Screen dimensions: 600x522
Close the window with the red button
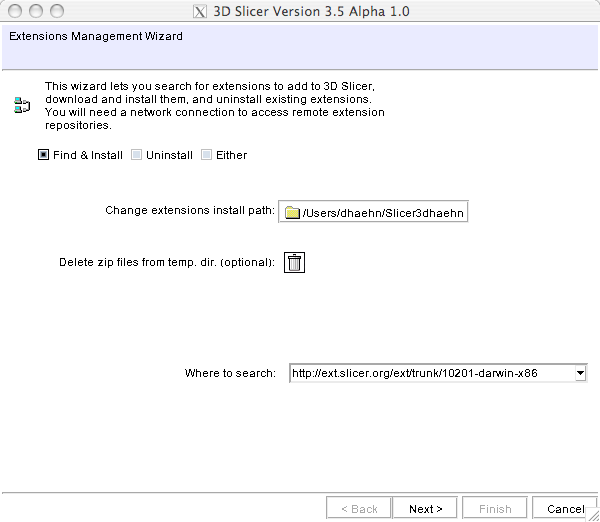(x=15, y=12)
